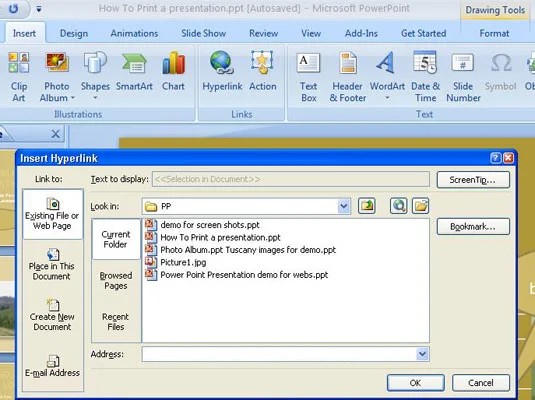Insert Date & Time
The width and height of the screenshot is (535, 400).
(x=425, y=77)
